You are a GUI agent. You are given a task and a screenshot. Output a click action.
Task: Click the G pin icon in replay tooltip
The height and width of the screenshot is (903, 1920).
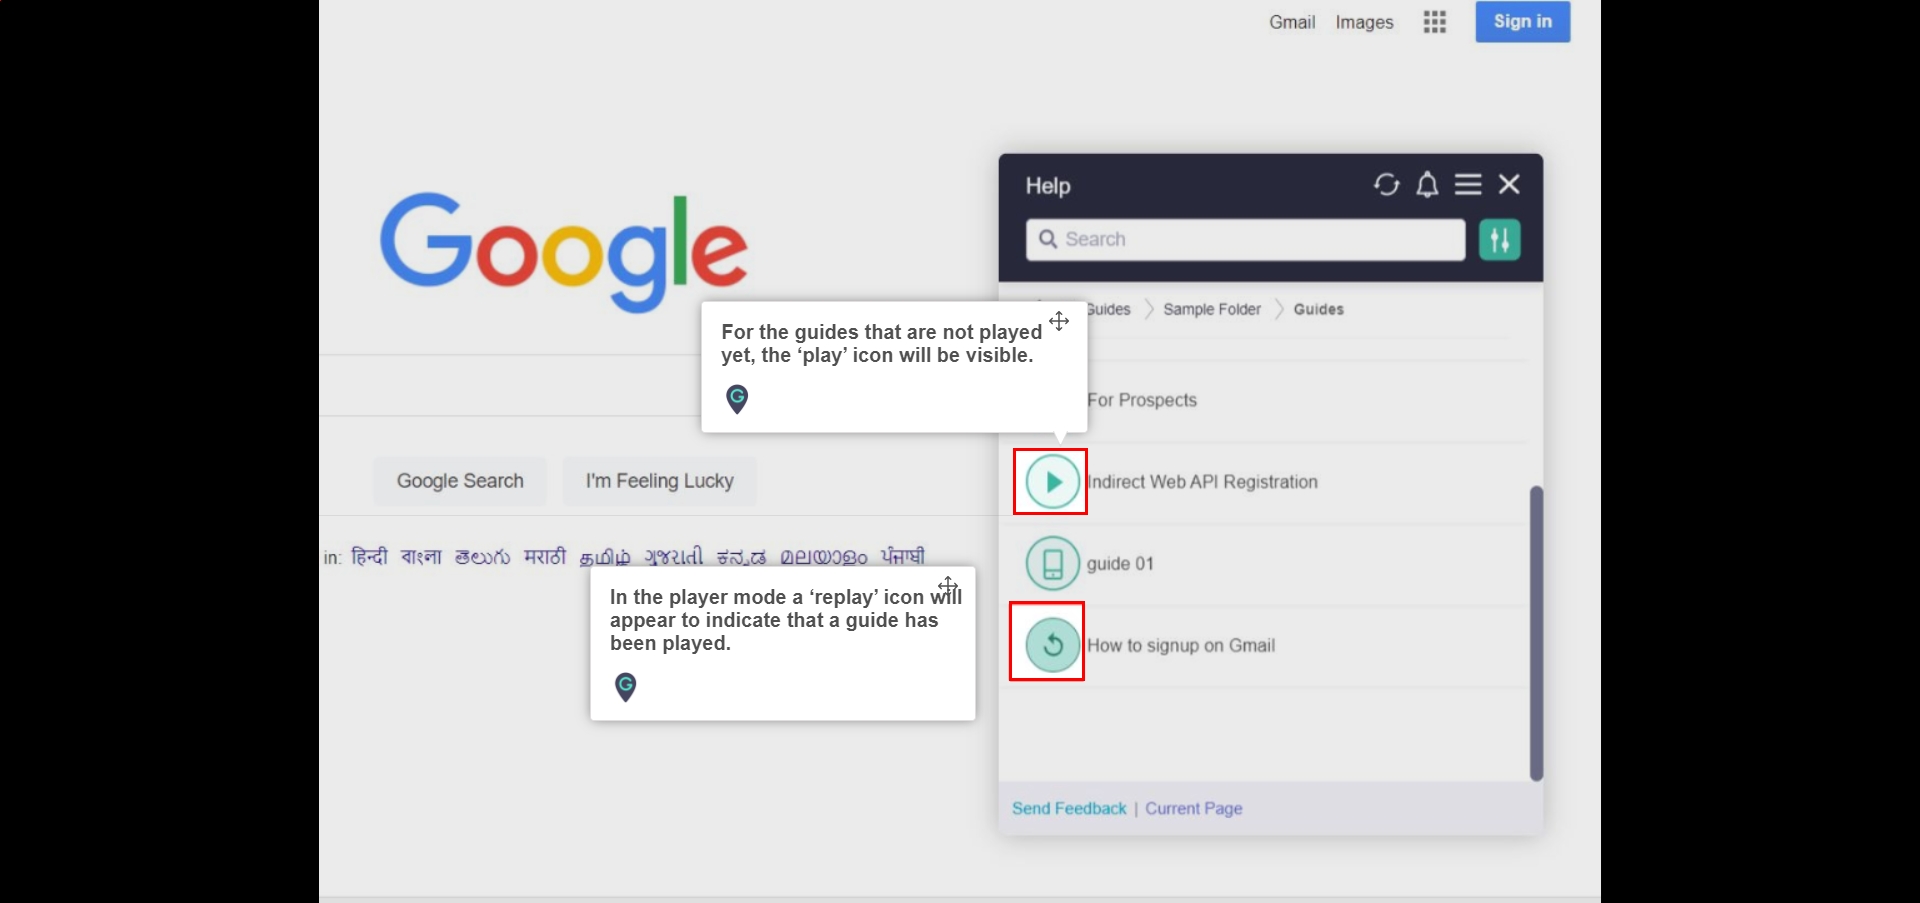click(625, 686)
